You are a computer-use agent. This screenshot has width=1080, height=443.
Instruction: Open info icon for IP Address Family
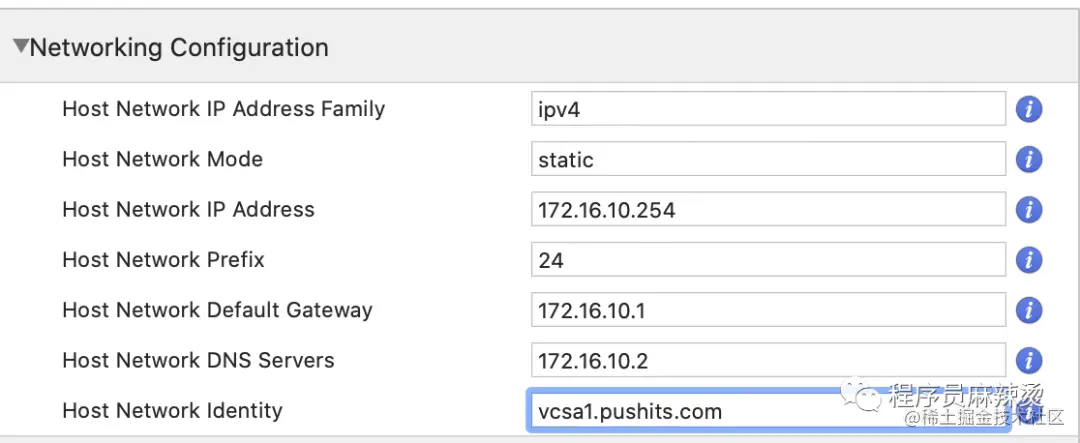point(1028,109)
